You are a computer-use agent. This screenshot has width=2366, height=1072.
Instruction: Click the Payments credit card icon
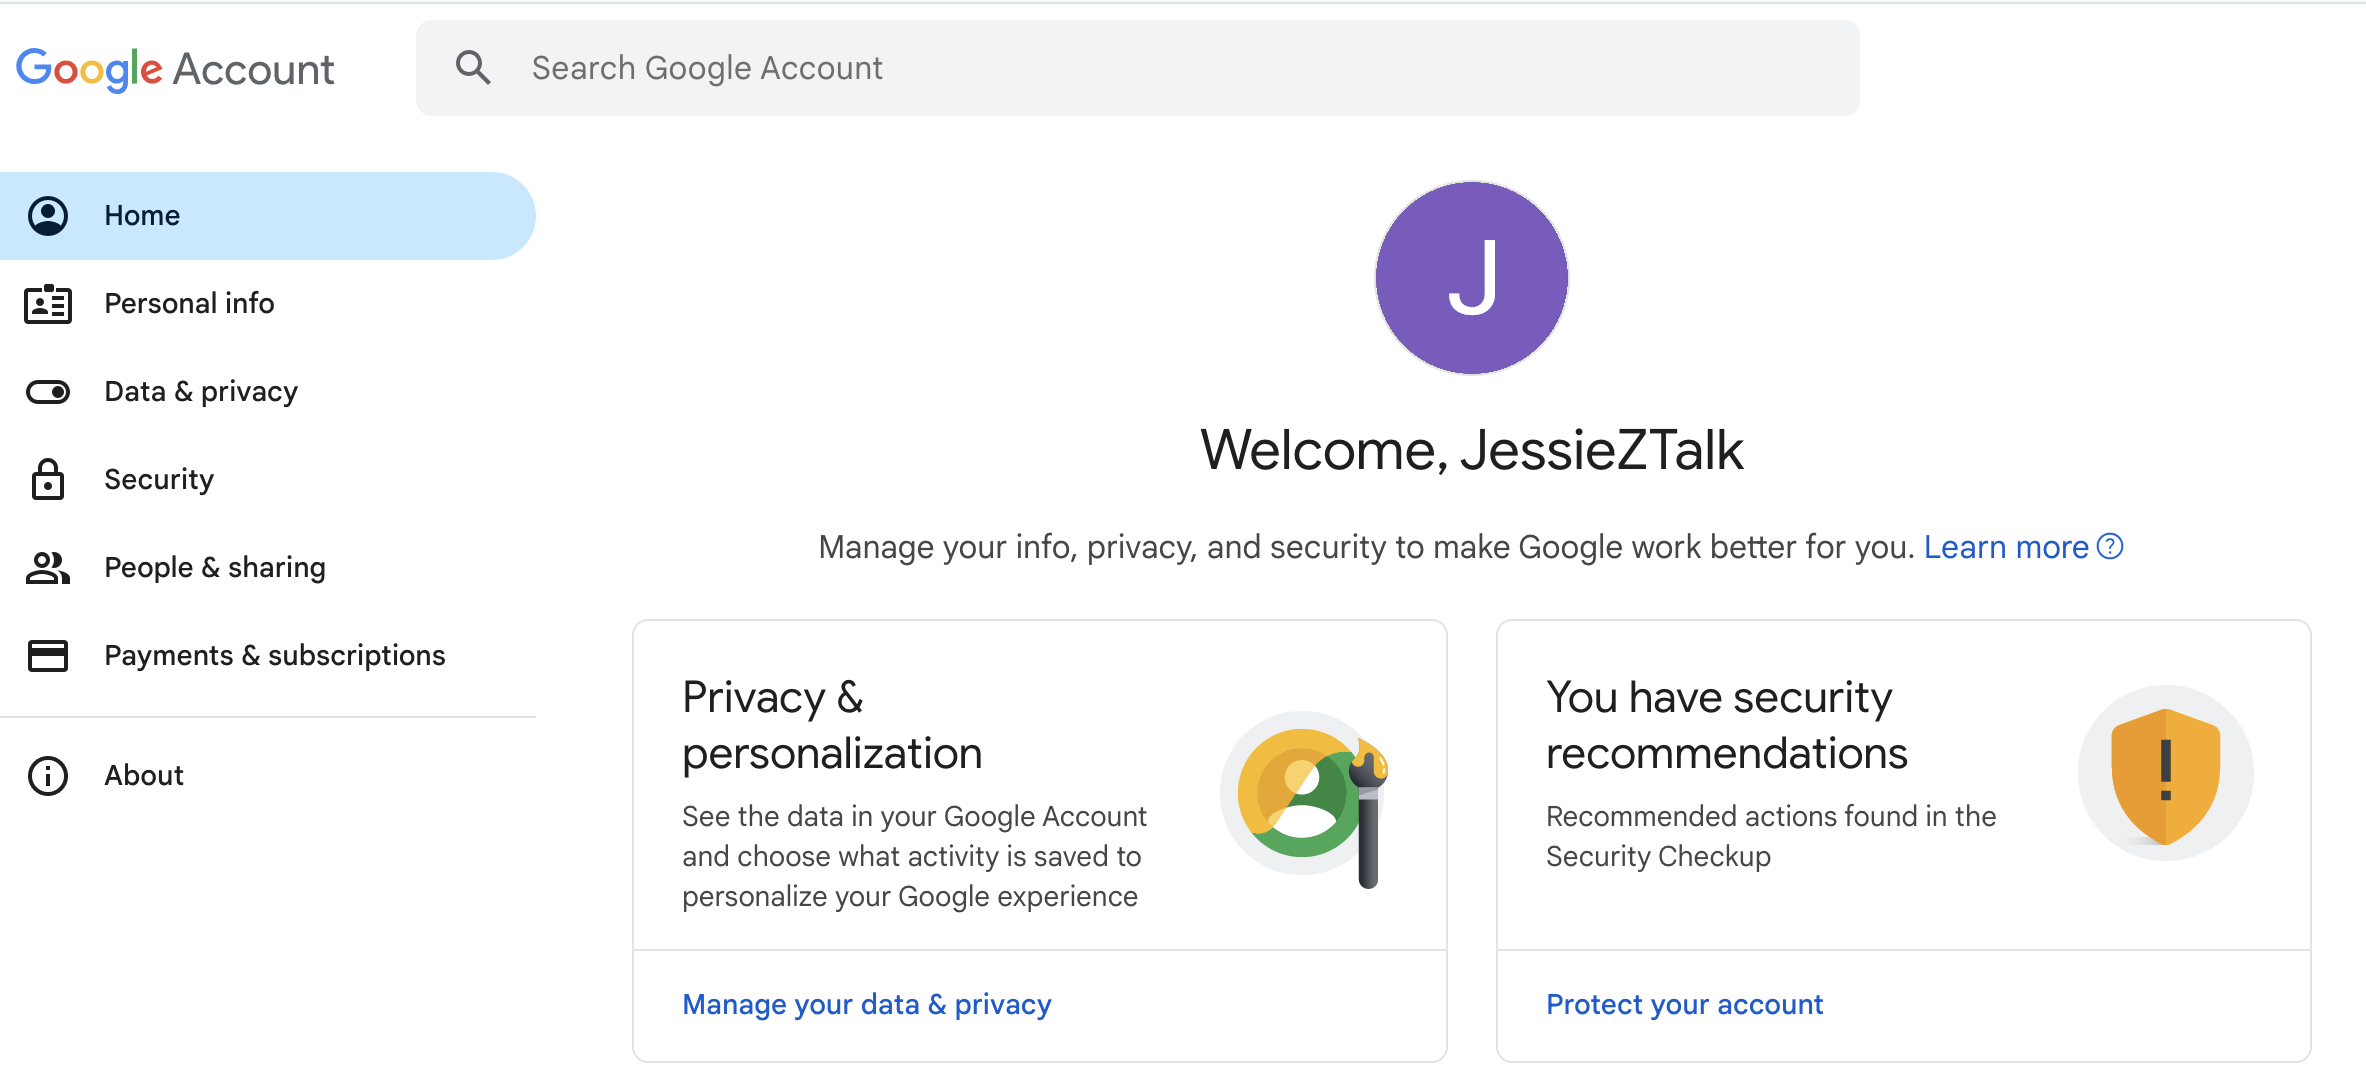(48, 656)
